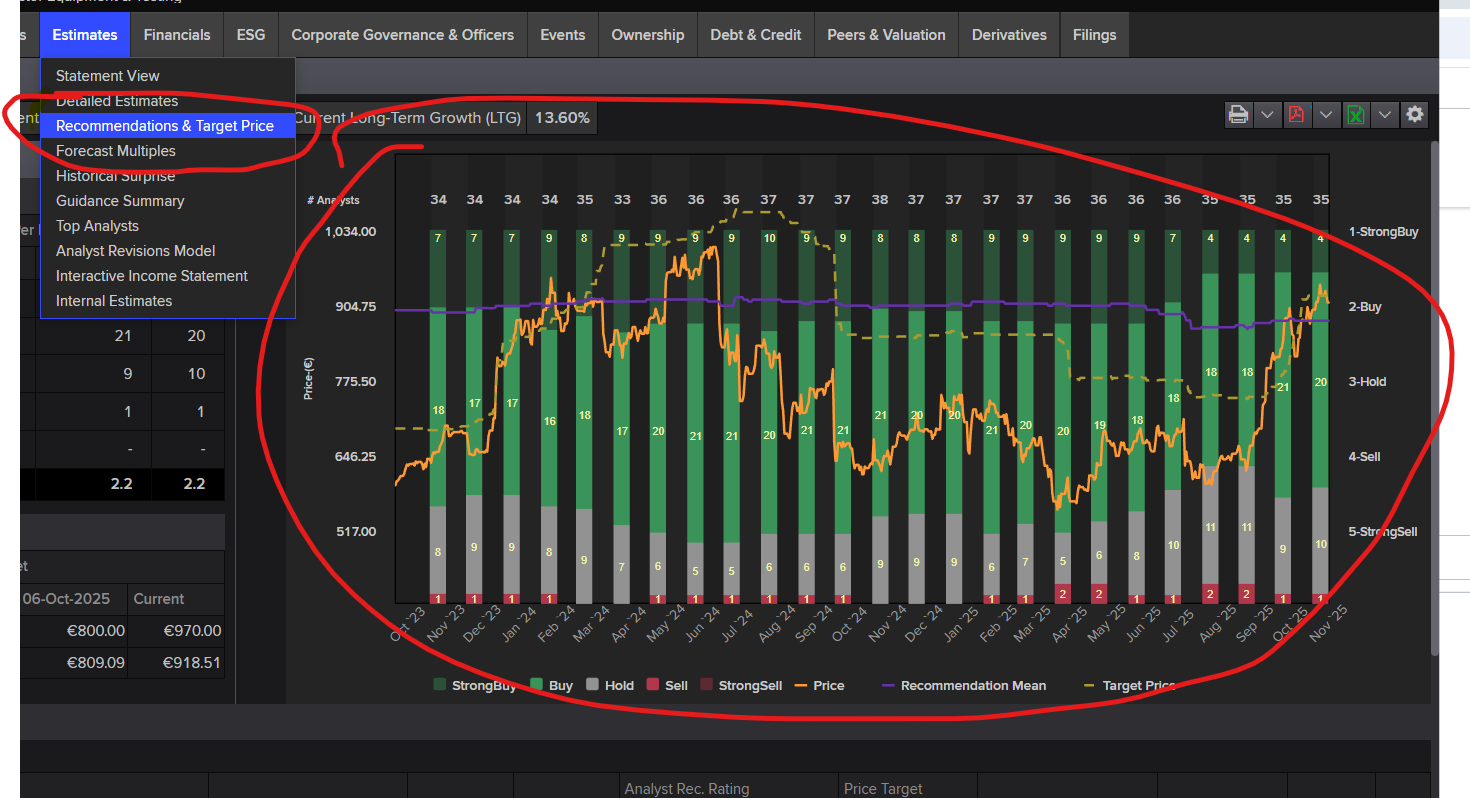The height and width of the screenshot is (798, 1470).
Task: Click the €800.00 table cell
Action: point(96,631)
